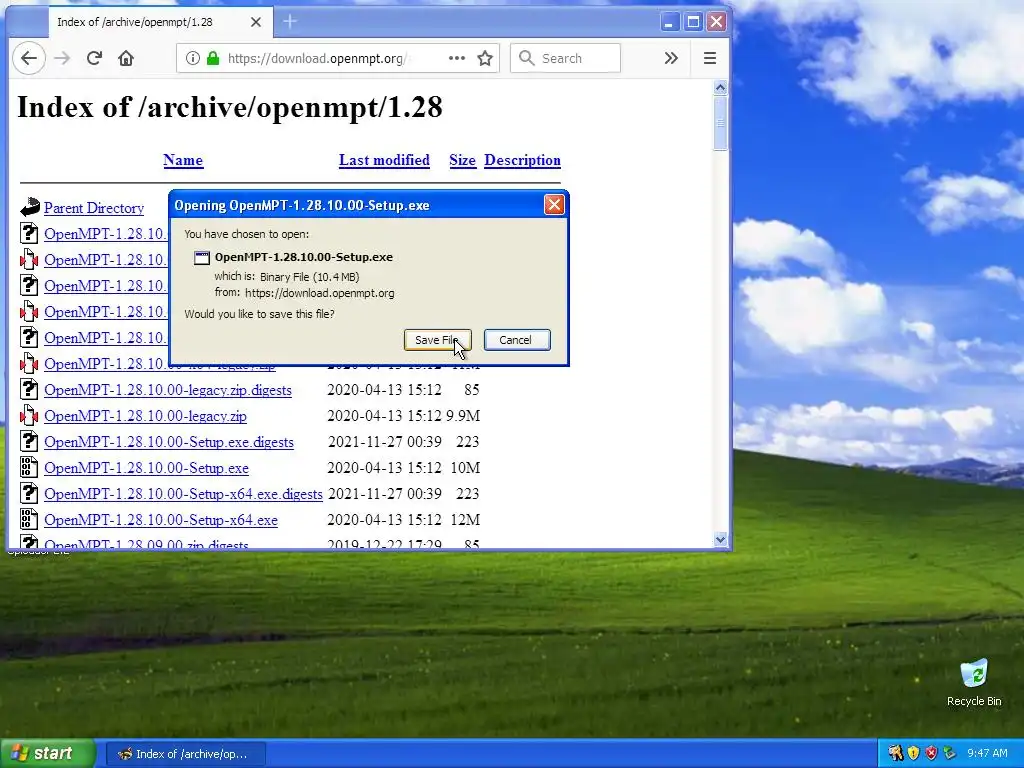This screenshot has width=1024, height=768.
Task: Click the browser Back arrow button
Action: [29, 58]
